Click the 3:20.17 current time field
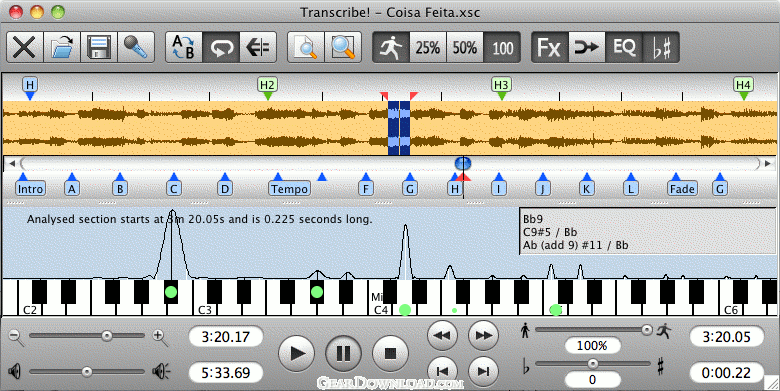780x391 pixels. tap(226, 337)
